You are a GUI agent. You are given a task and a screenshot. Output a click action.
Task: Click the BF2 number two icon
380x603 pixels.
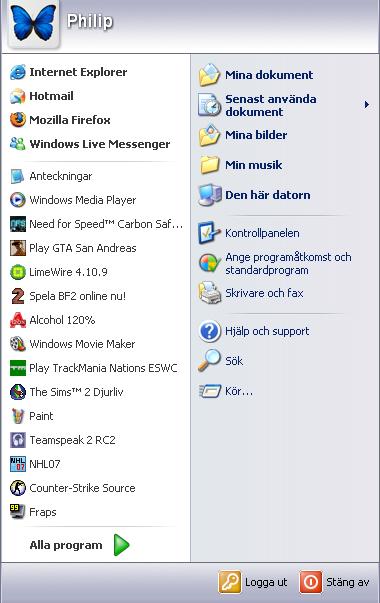(18, 296)
